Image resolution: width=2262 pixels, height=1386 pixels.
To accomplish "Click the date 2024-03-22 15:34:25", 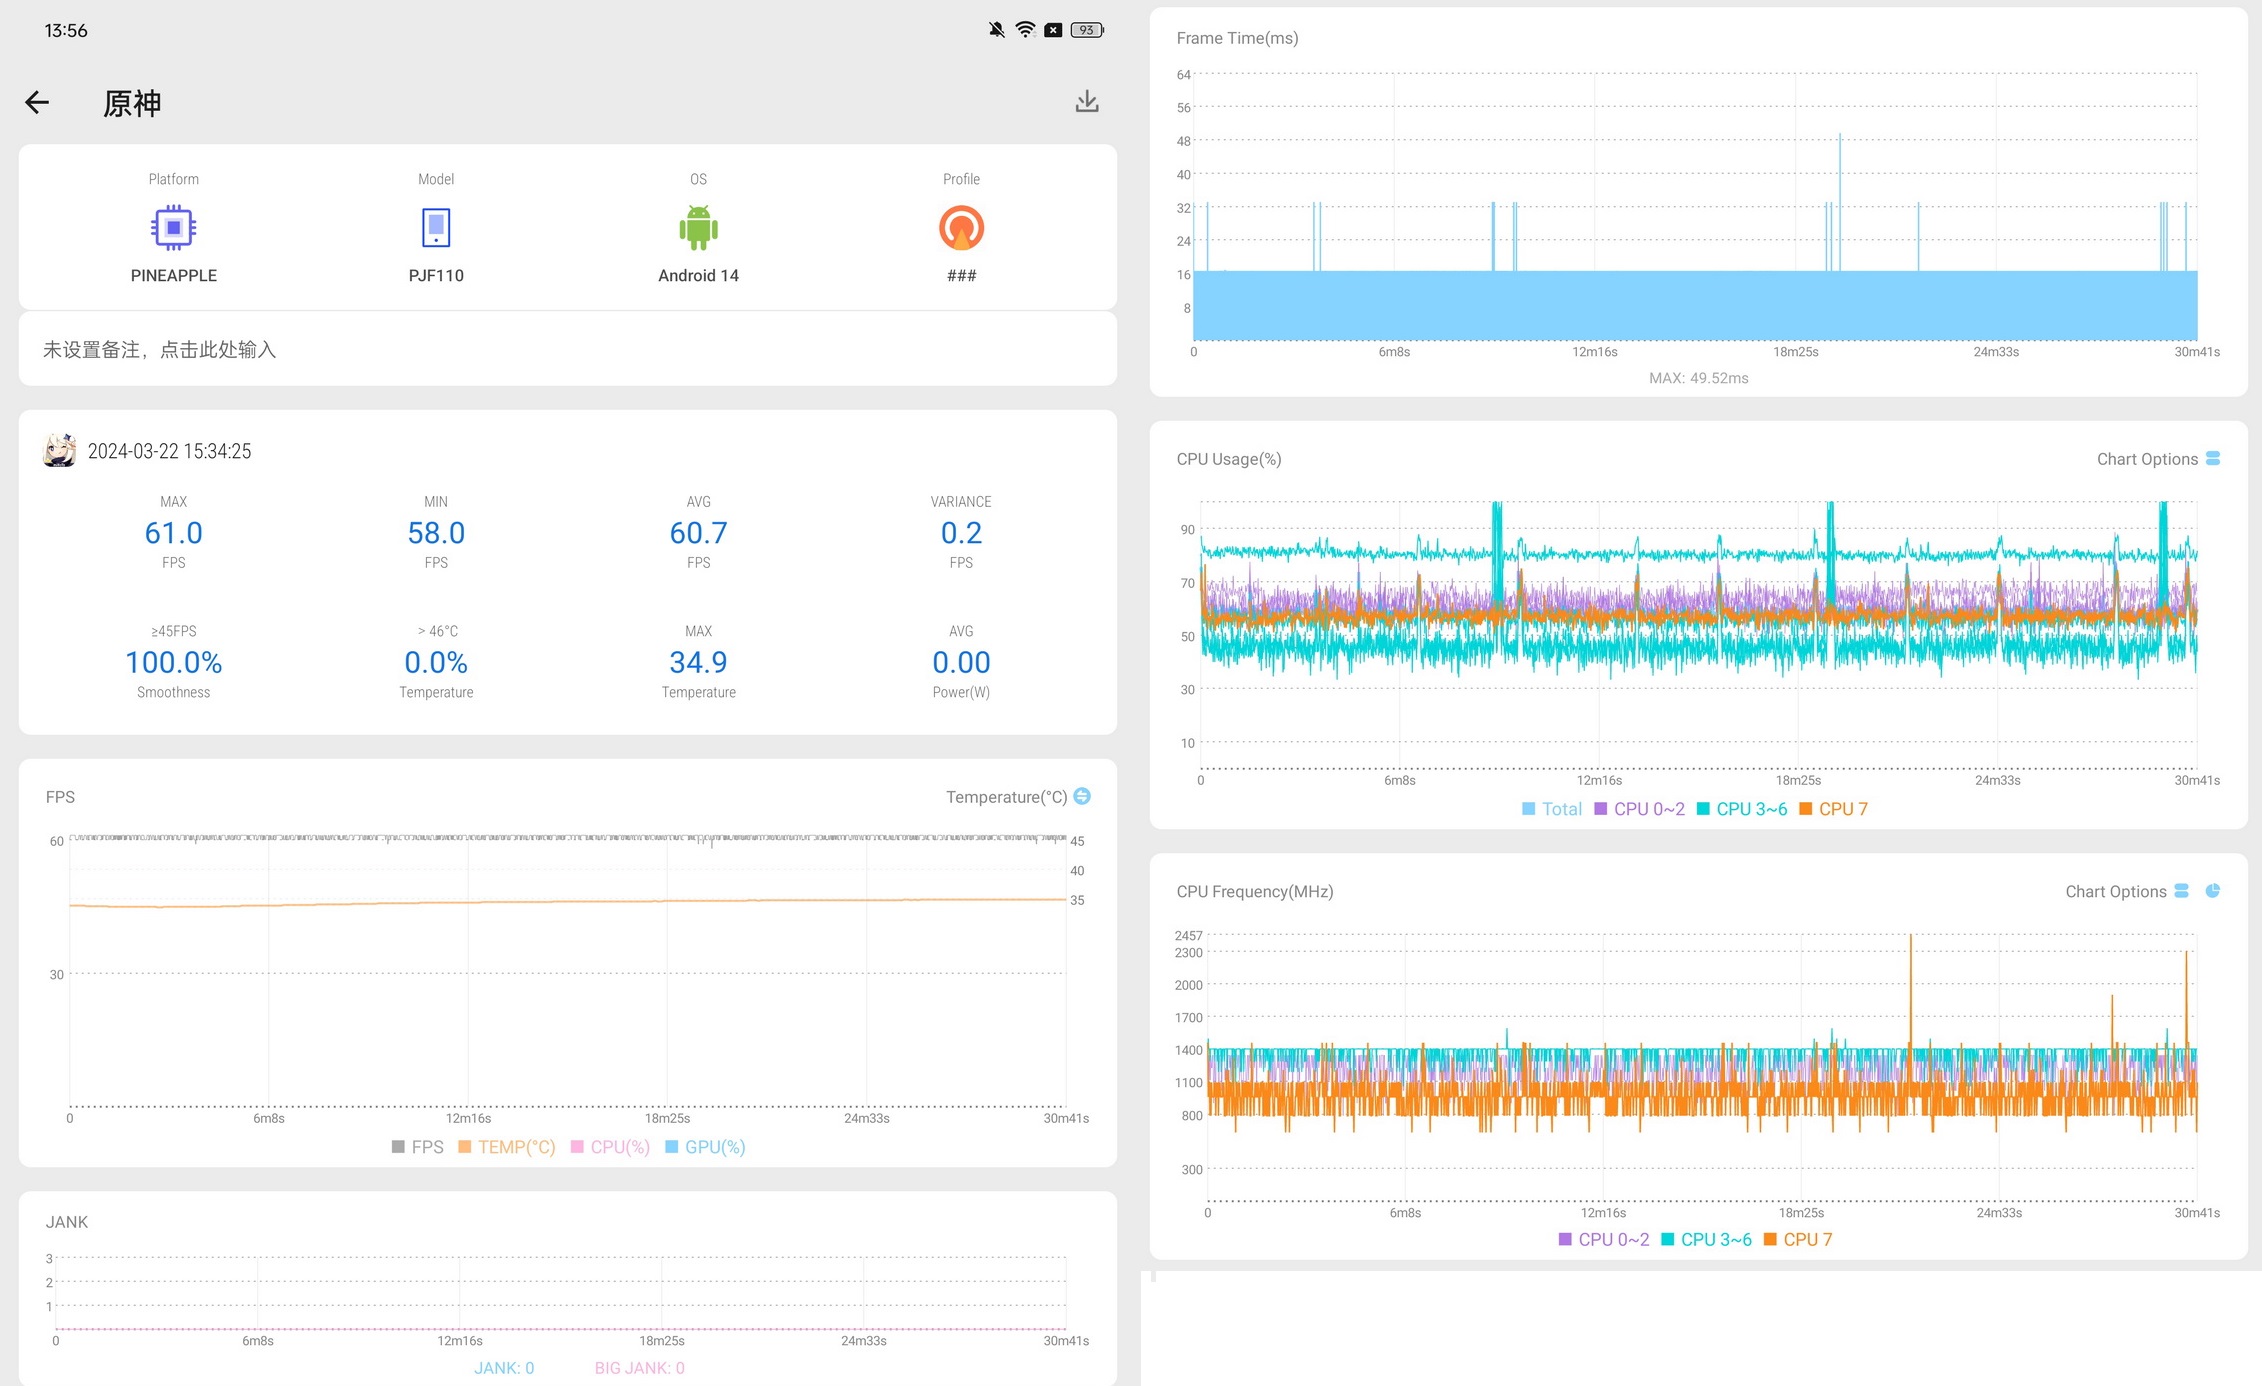I will [169, 451].
